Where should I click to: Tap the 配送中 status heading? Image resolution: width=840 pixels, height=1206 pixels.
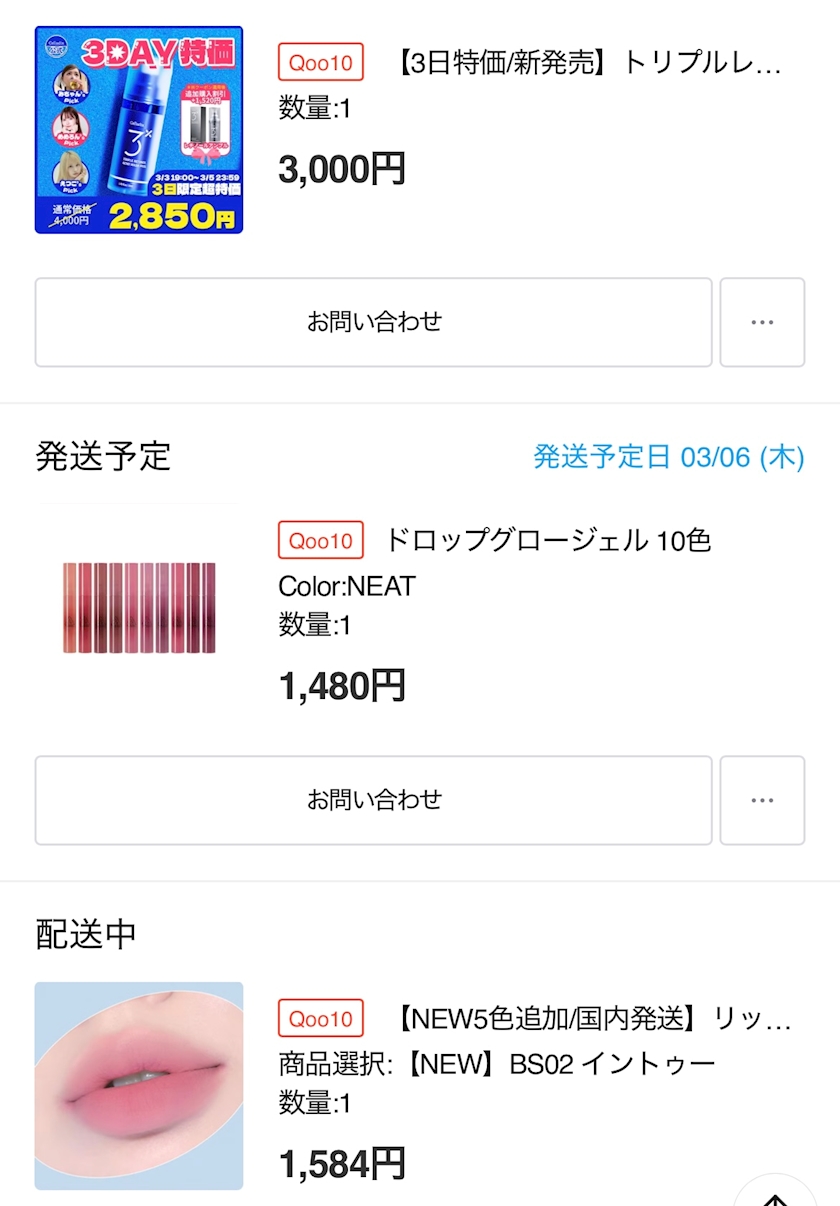point(86,934)
